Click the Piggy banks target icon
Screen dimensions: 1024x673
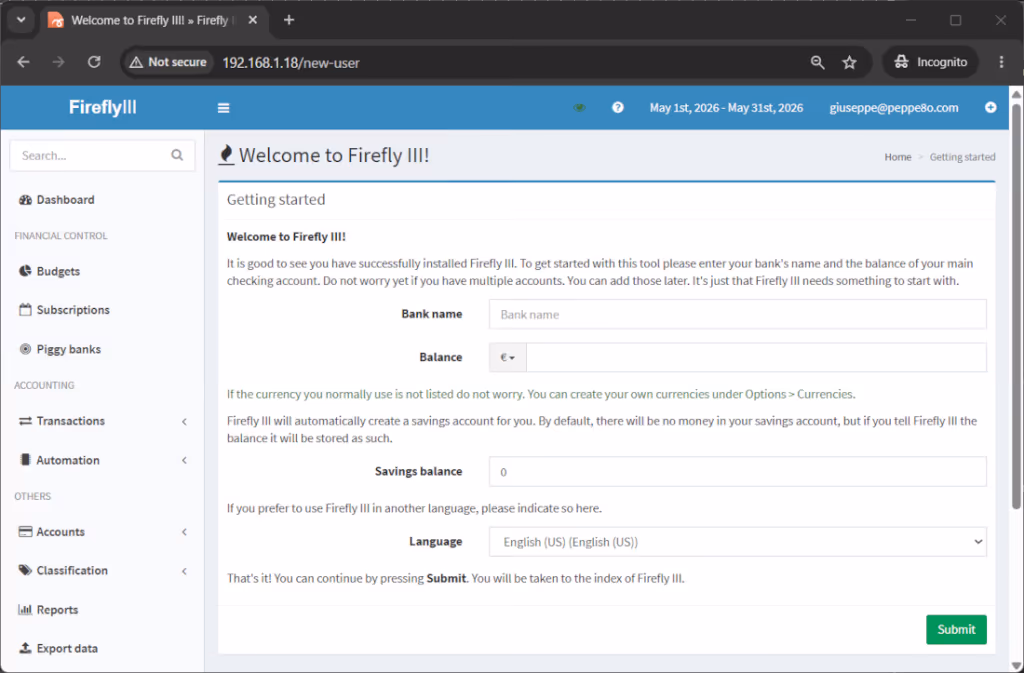pyautogui.click(x=25, y=349)
